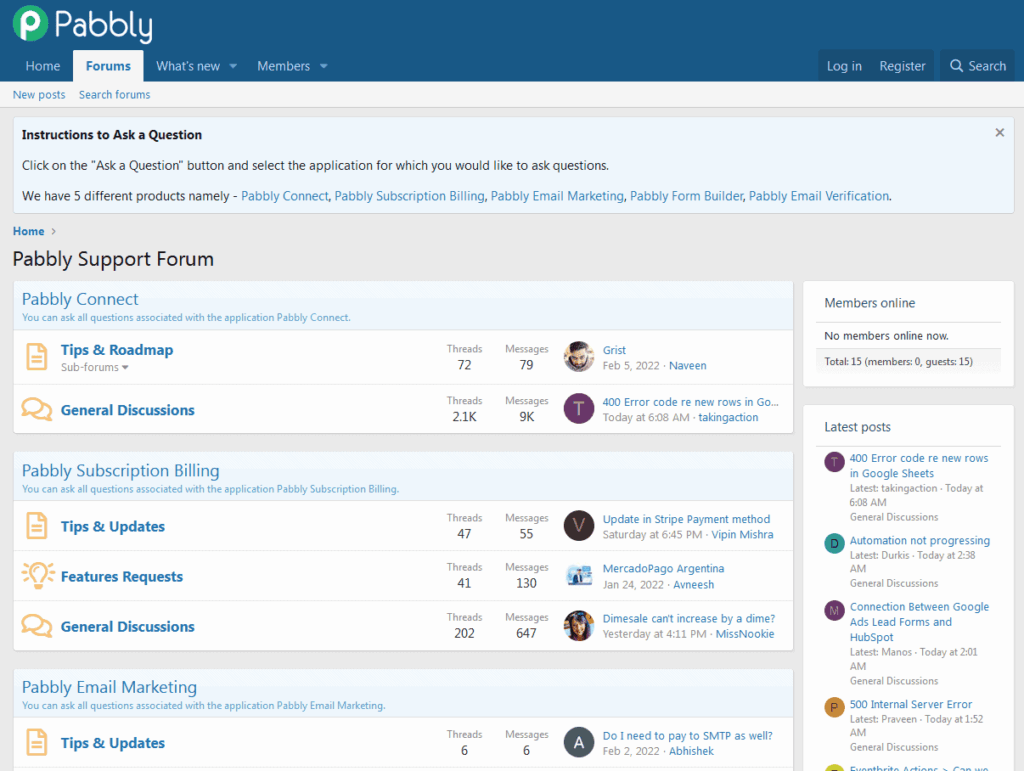
Task: Click the Register button
Action: point(902,66)
